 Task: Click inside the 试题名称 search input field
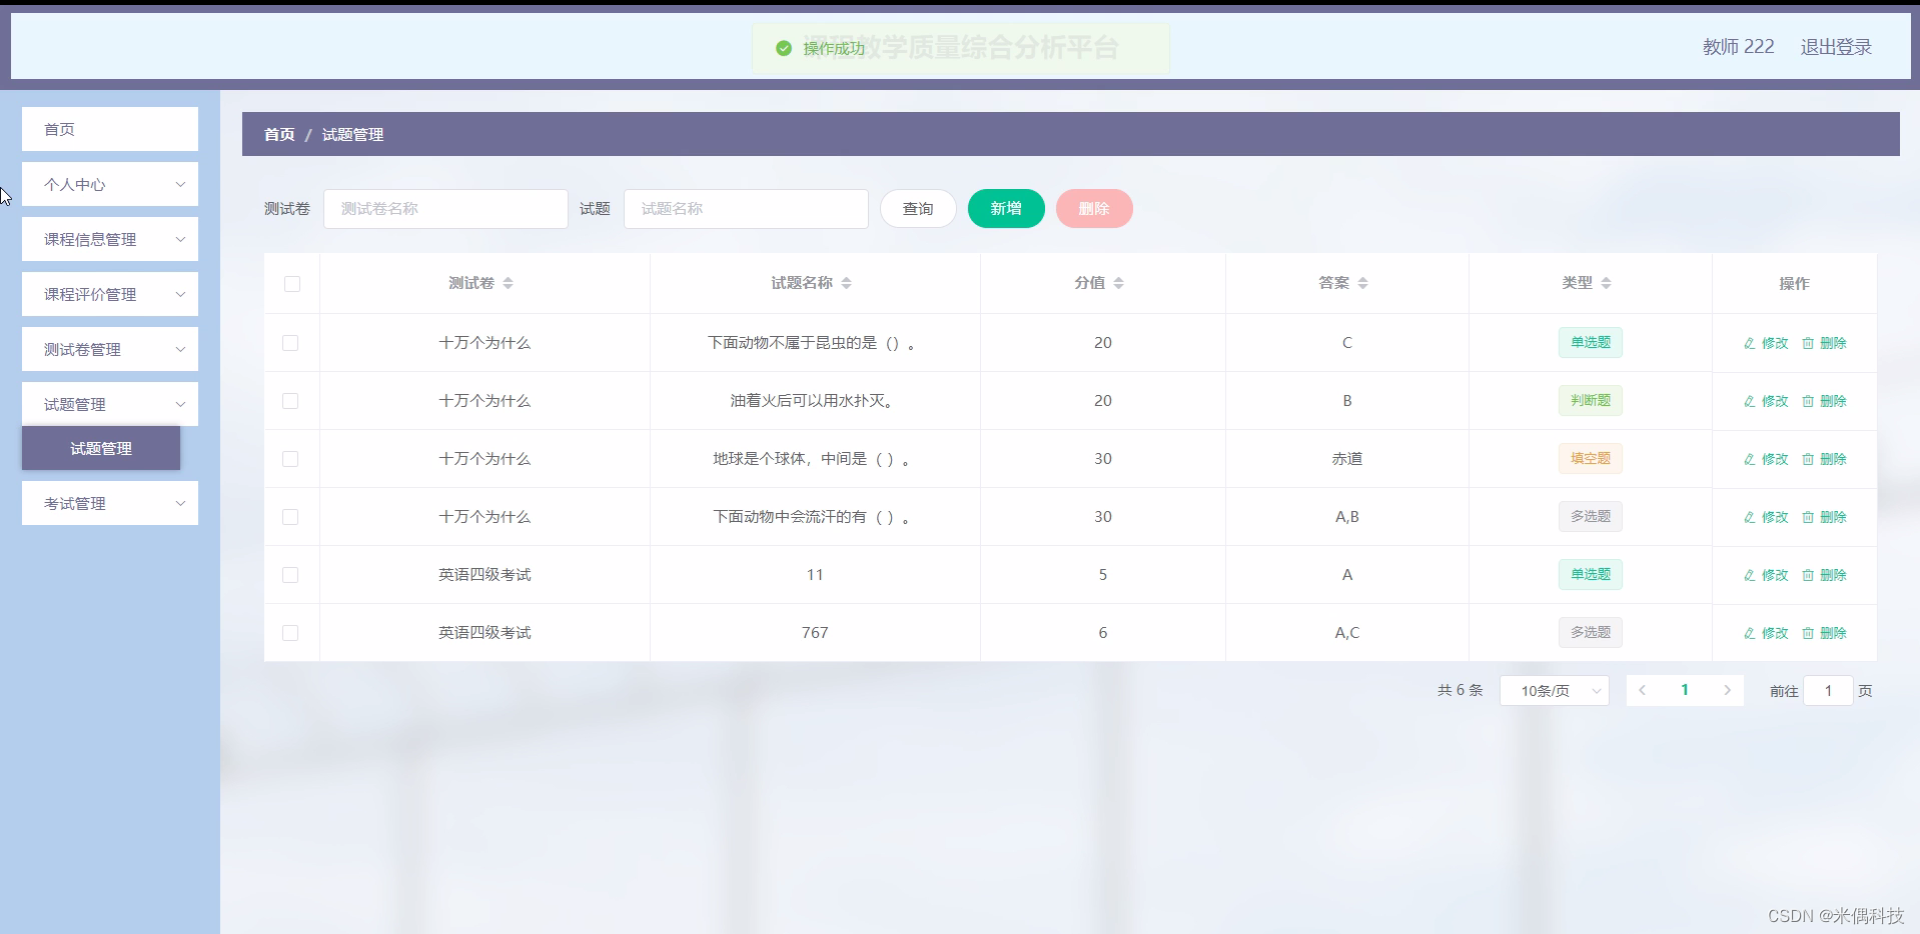pyautogui.click(x=745, y=208)
